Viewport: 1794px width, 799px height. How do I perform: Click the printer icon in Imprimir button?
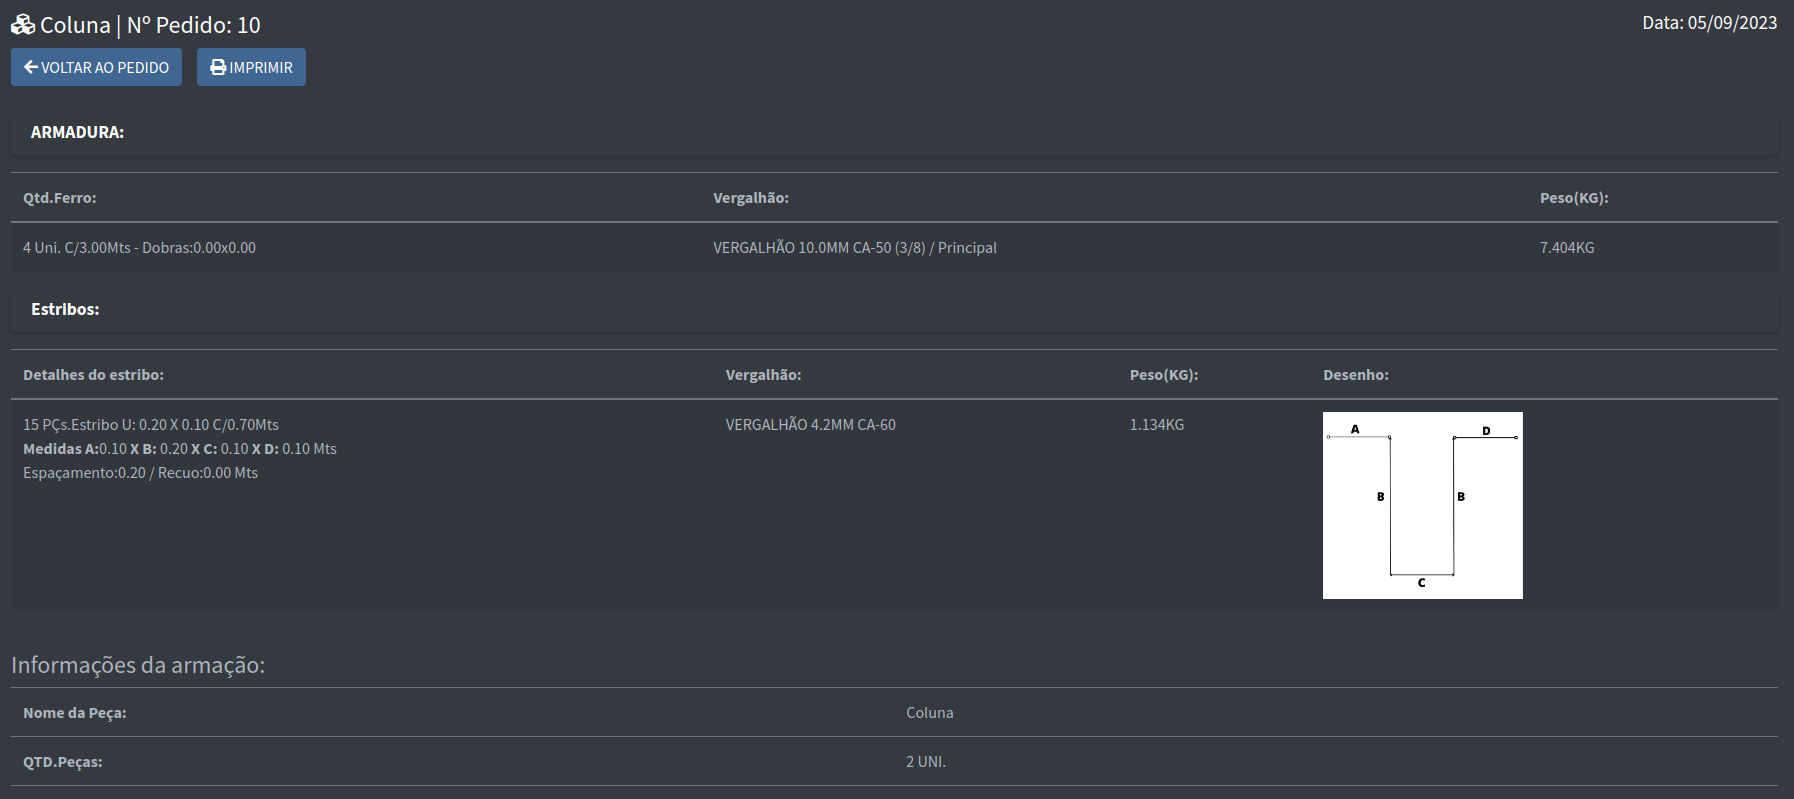pyautogui.click(x=218, y=67)
